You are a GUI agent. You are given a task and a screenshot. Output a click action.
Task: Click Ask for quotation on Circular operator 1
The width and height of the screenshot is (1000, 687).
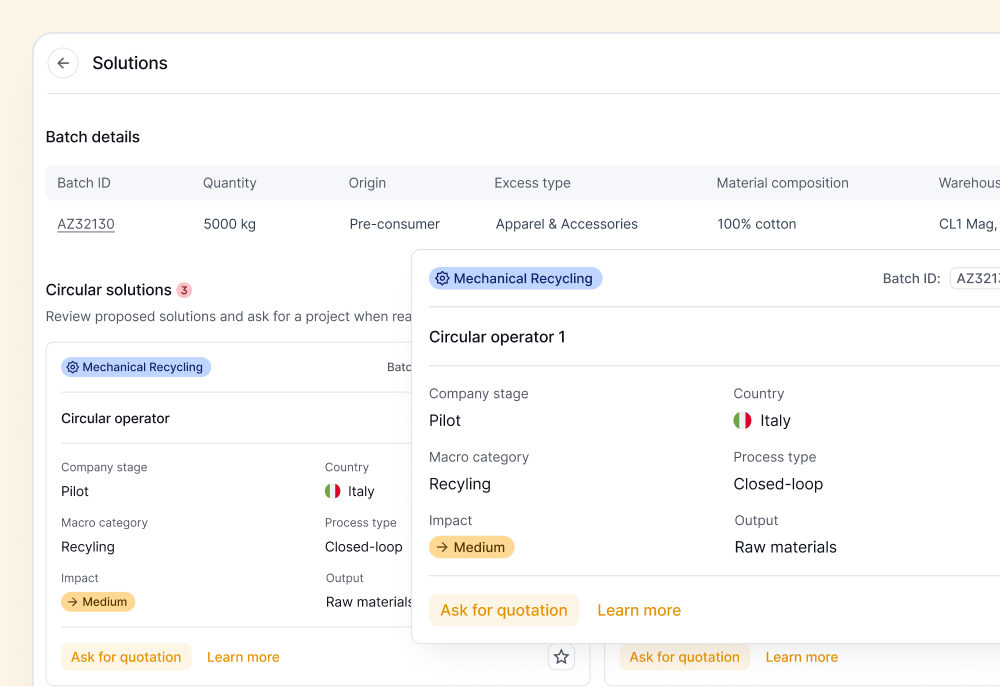pyautogui.click(x=504, y=610)
